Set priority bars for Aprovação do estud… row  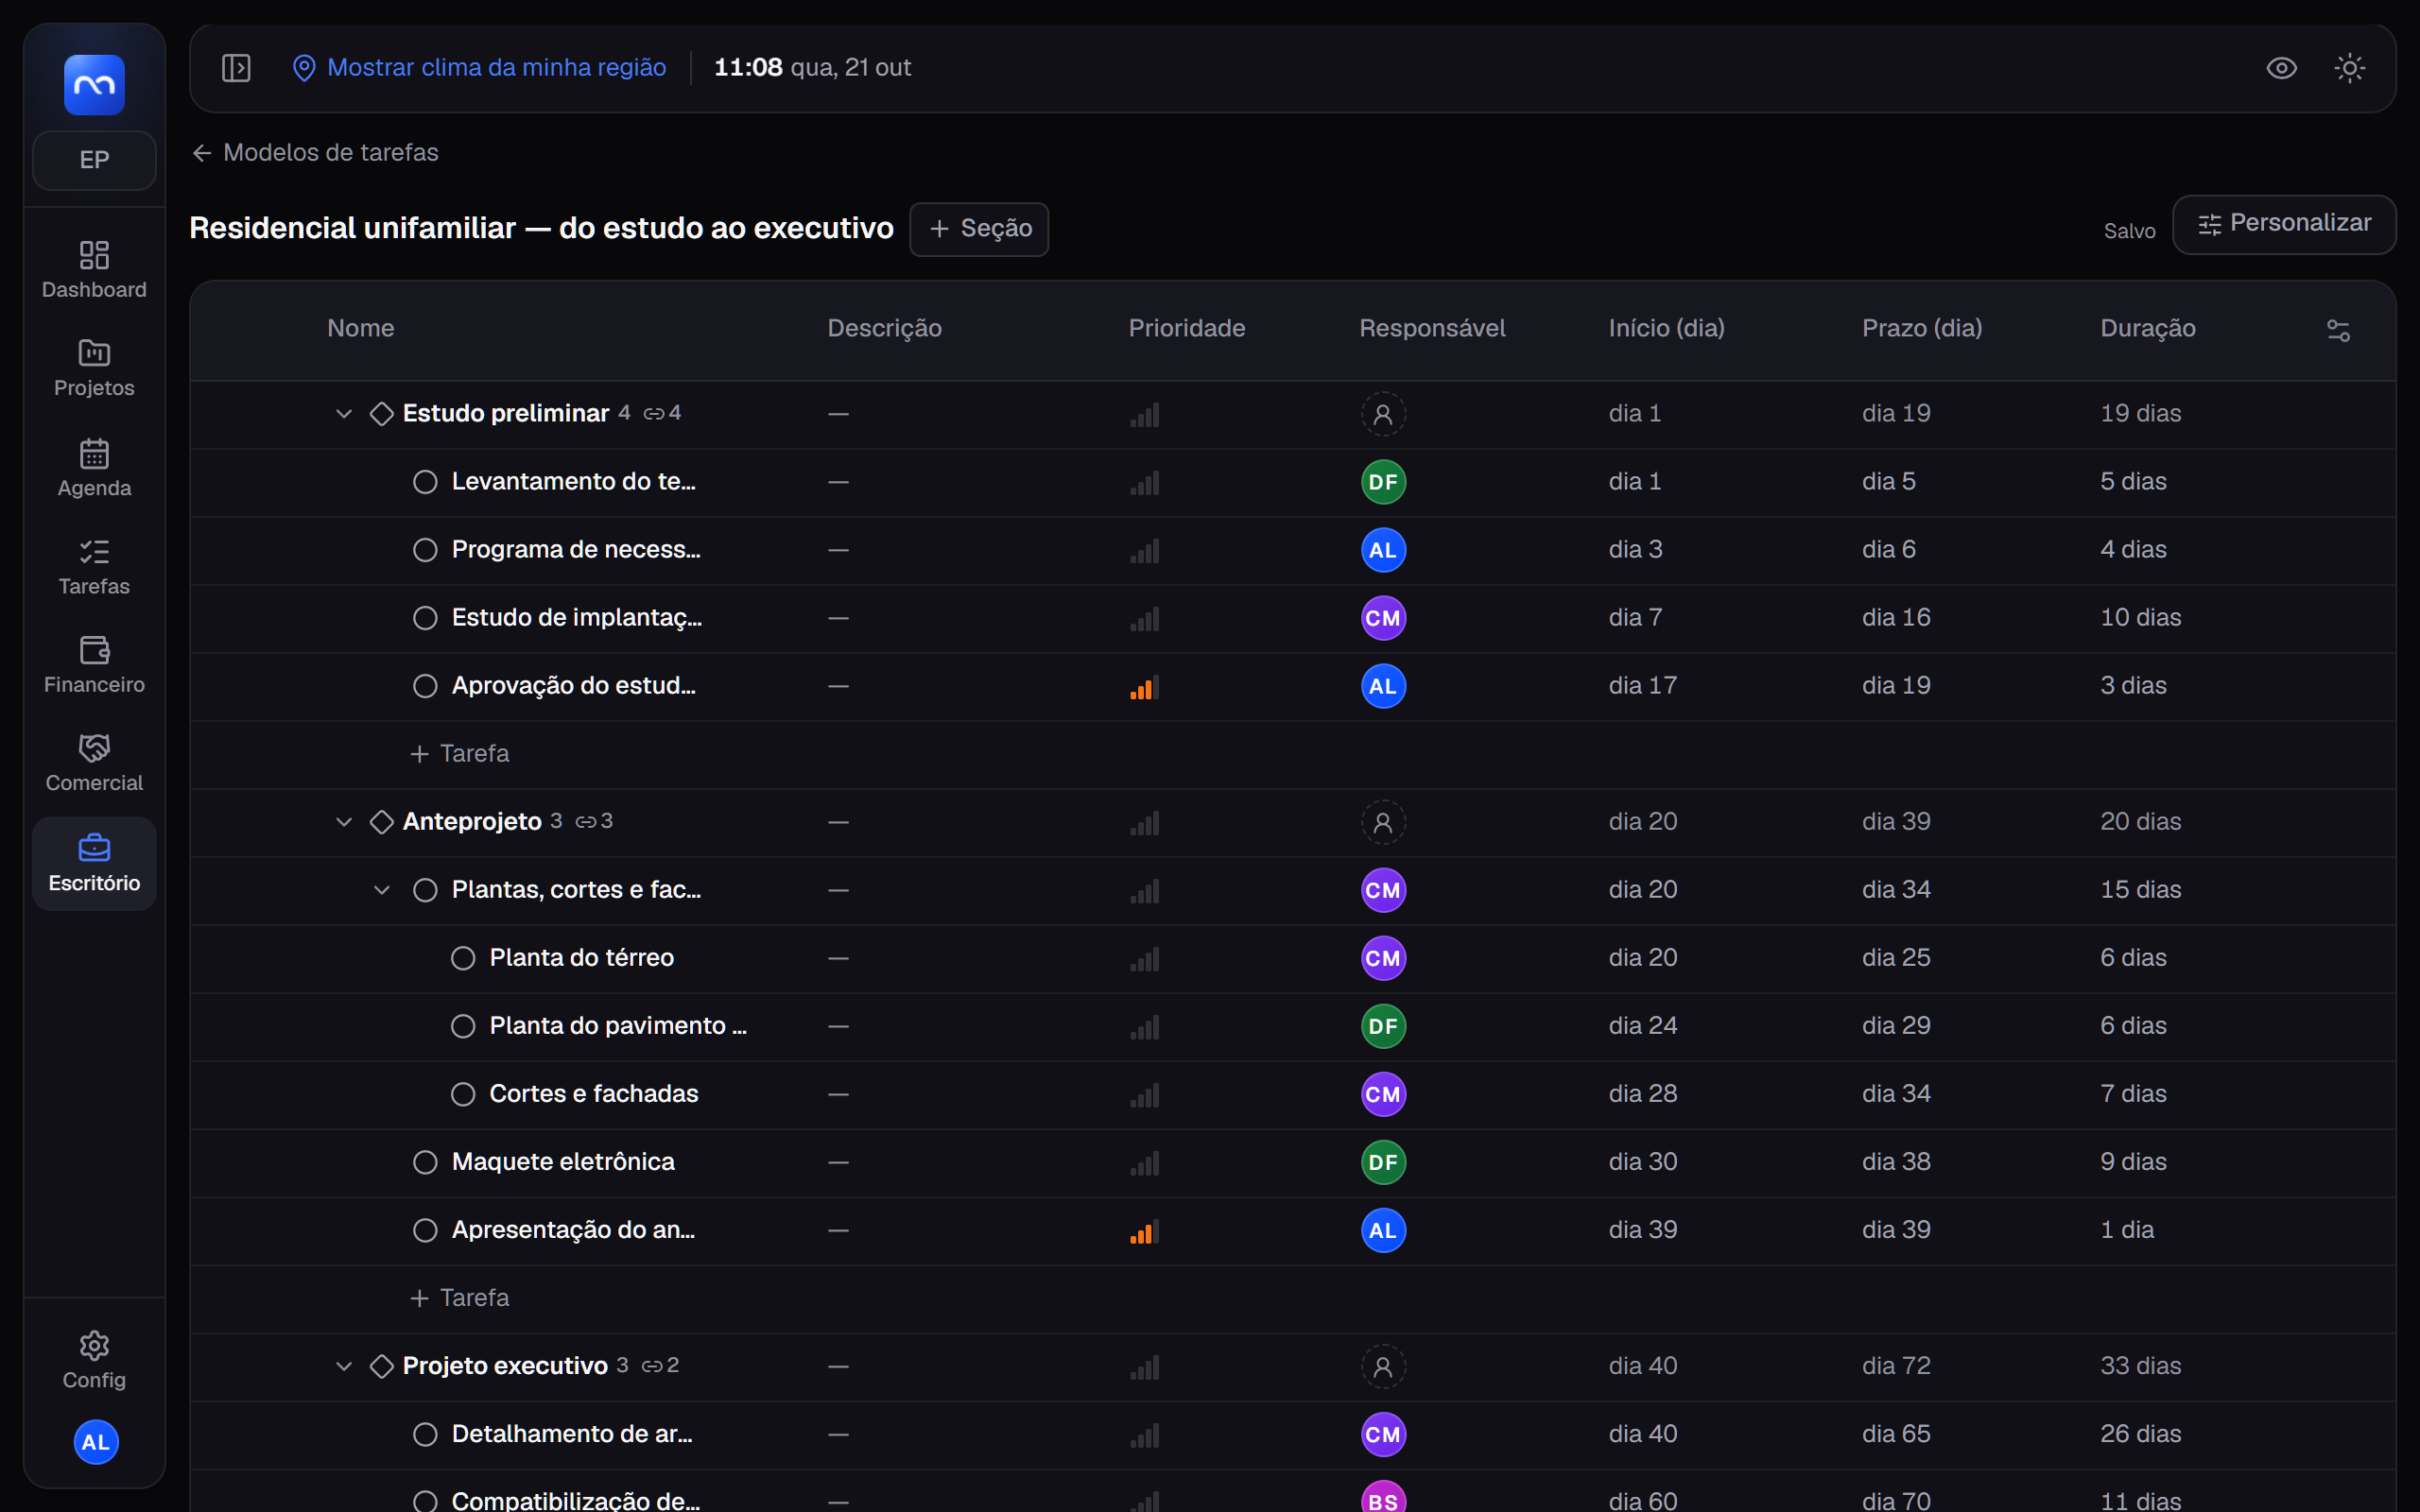coord(1144,687)
